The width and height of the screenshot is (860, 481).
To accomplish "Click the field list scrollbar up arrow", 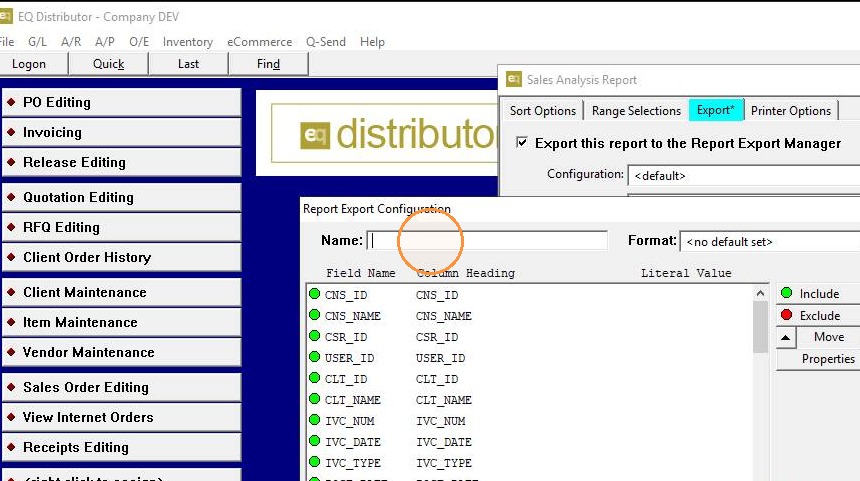I will (760, 293).
